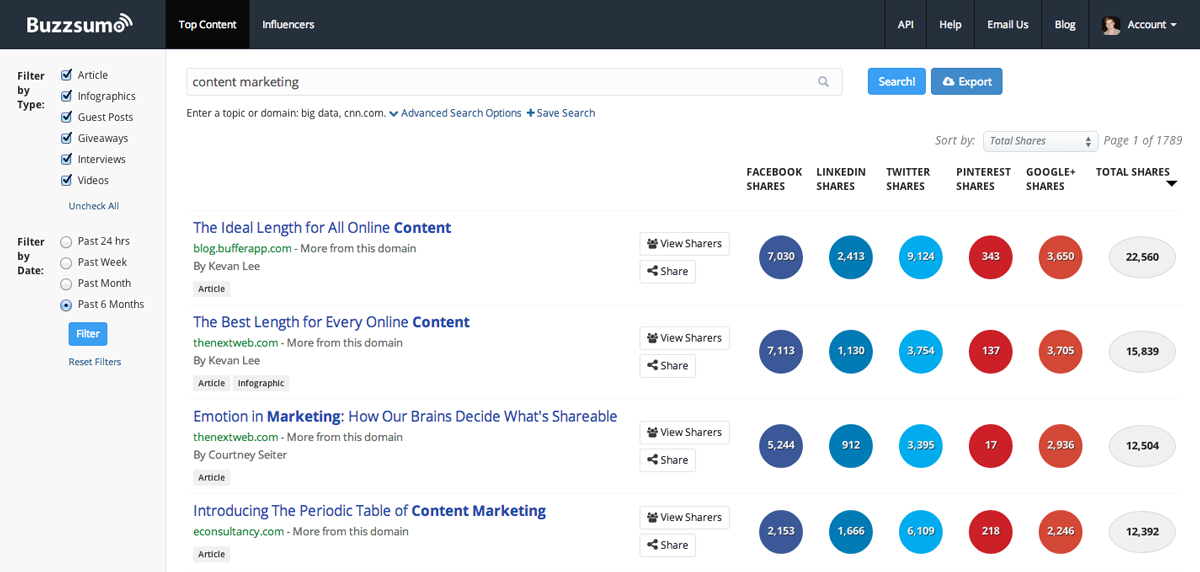Click into the content marketing search box

point(500,82)
